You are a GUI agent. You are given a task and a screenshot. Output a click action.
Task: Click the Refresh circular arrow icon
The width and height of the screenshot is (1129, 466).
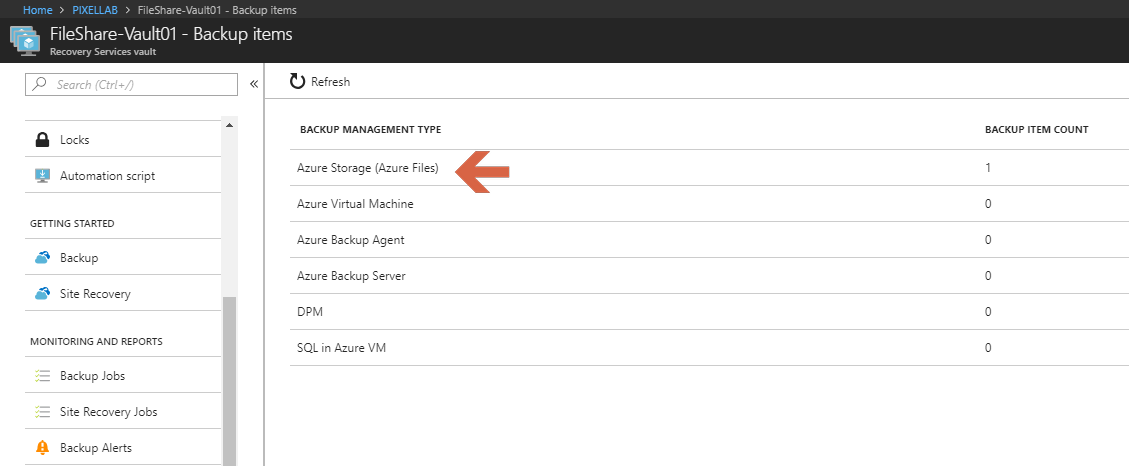pyautogui.click(x=297, y=82)
